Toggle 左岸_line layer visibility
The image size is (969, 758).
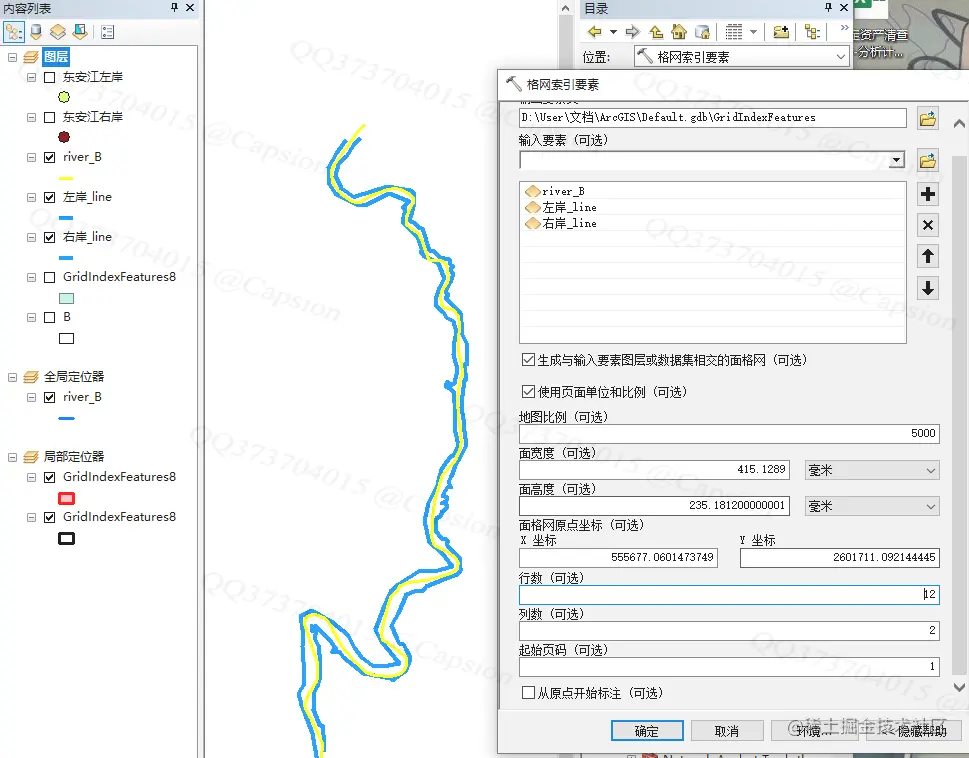coord(50,198)
